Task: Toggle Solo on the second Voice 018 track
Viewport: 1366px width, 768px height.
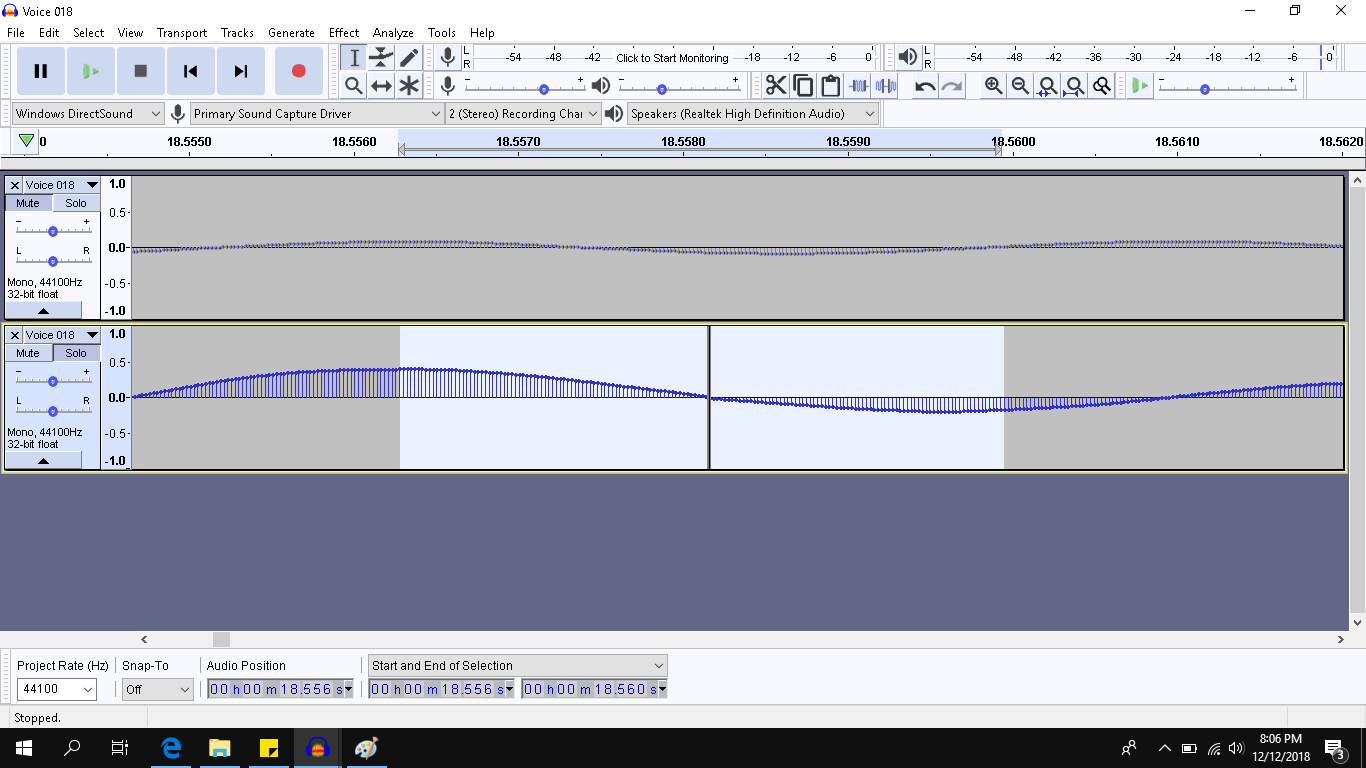Action: [x=76, y=353]
